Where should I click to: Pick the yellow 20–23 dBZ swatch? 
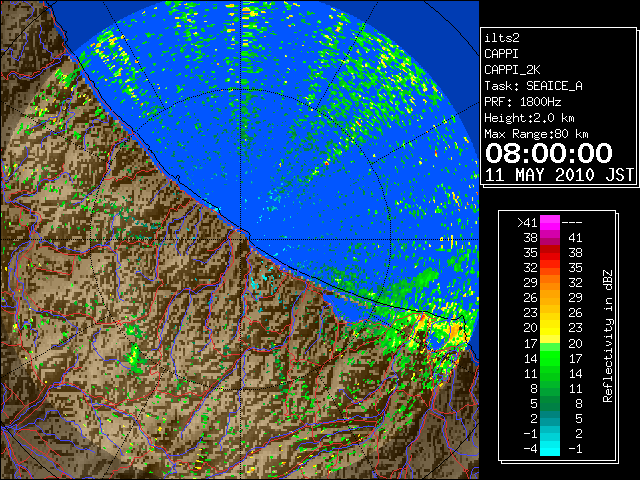click(x=550, y=328)
